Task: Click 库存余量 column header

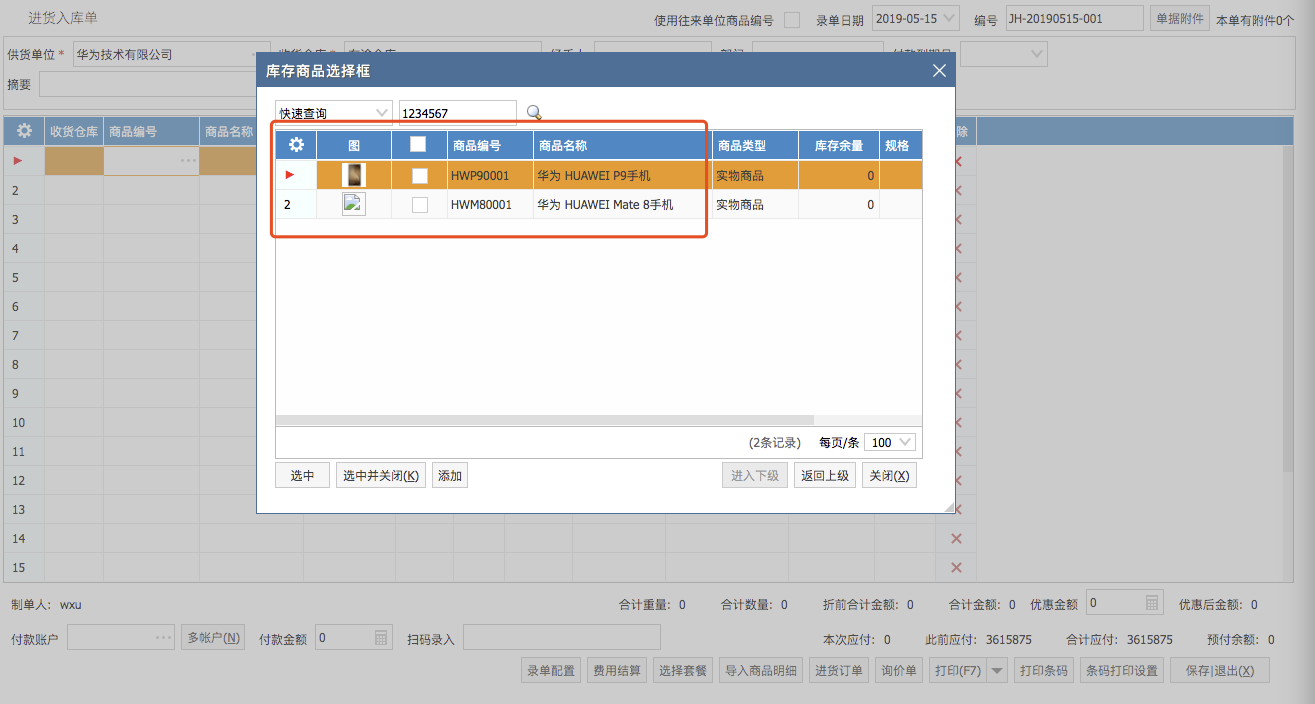Action: pyautogui.click(x=839, y=145)
